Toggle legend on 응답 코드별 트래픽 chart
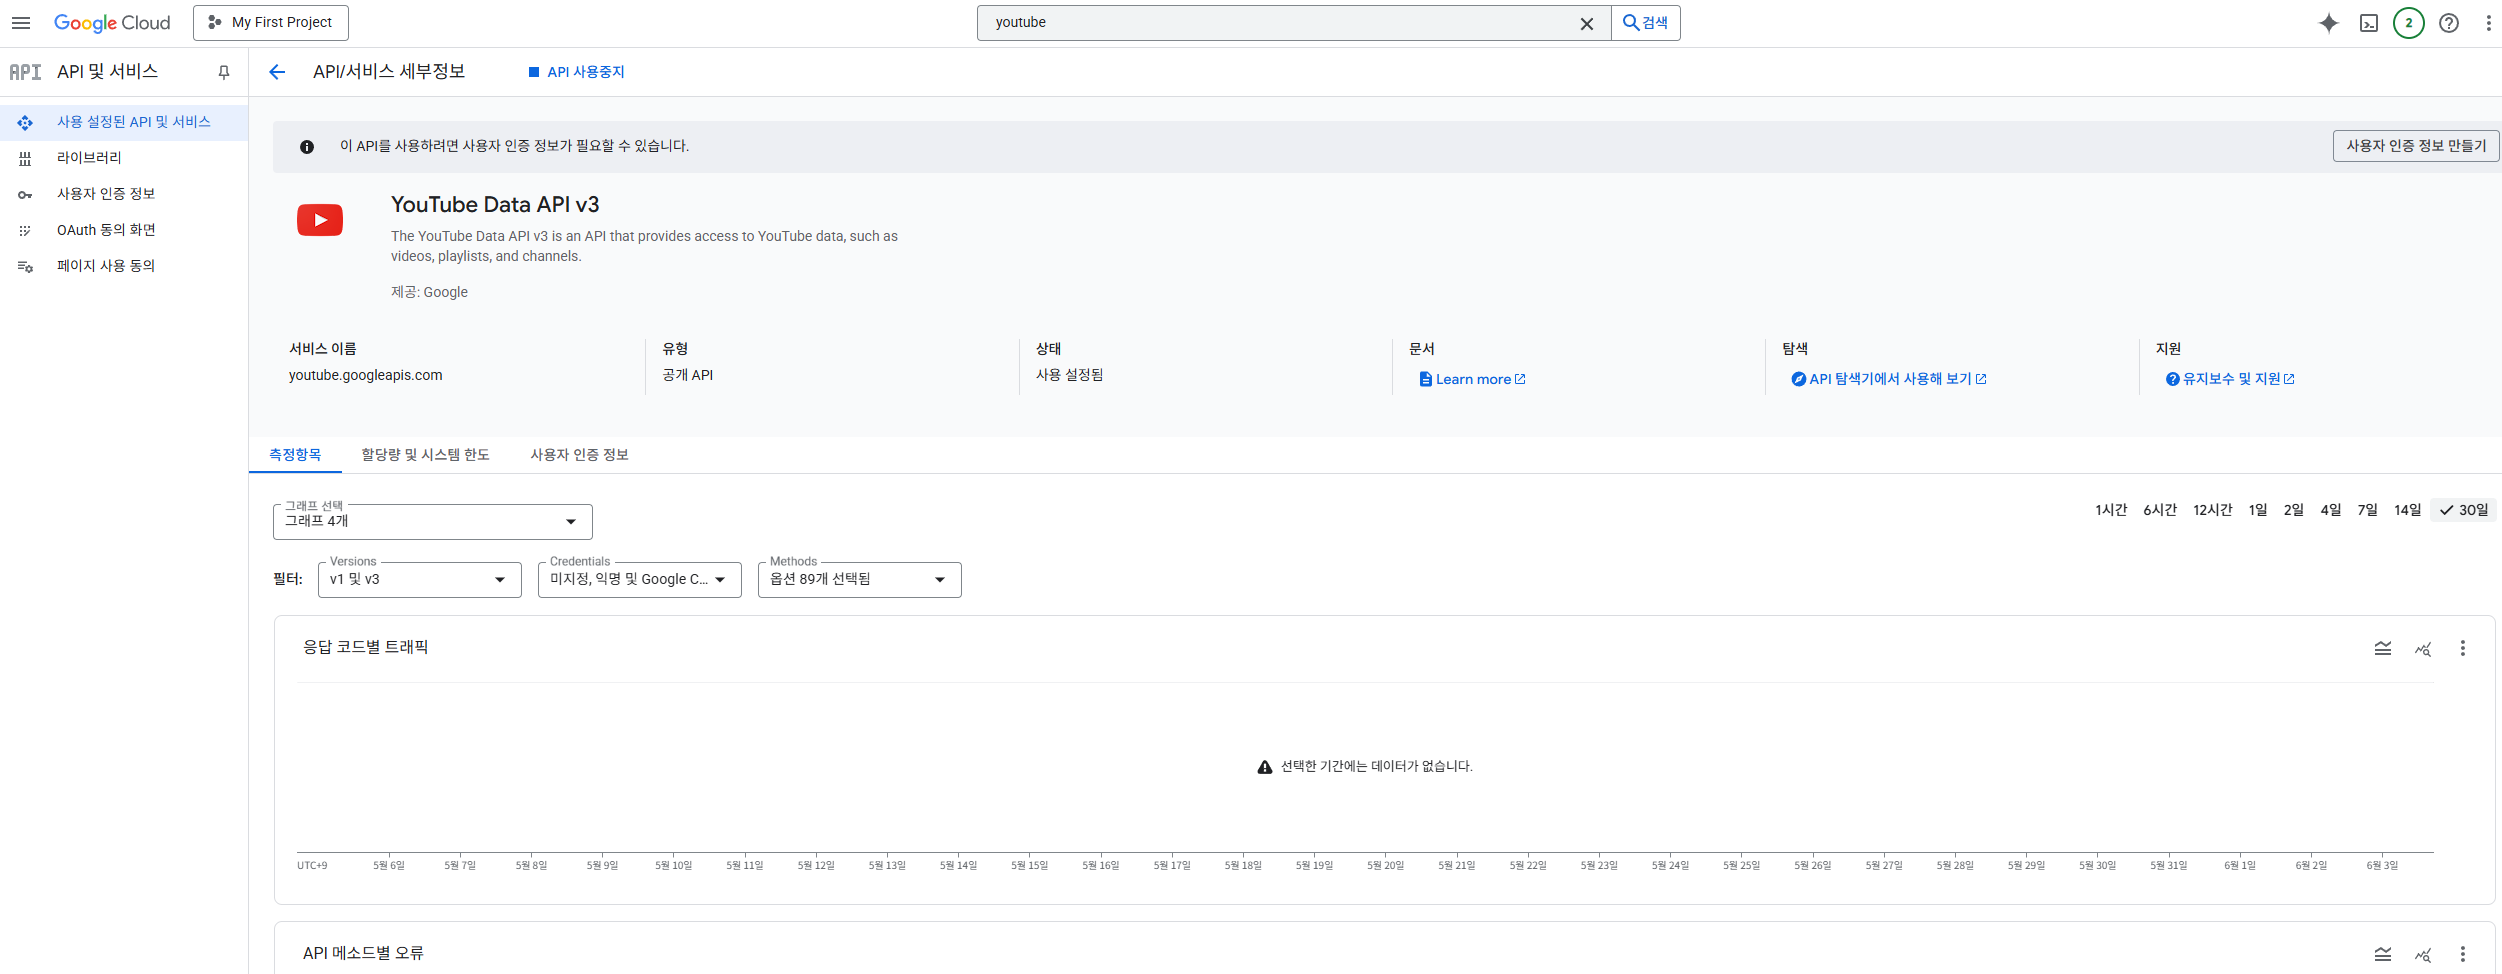 [2383, 648]
